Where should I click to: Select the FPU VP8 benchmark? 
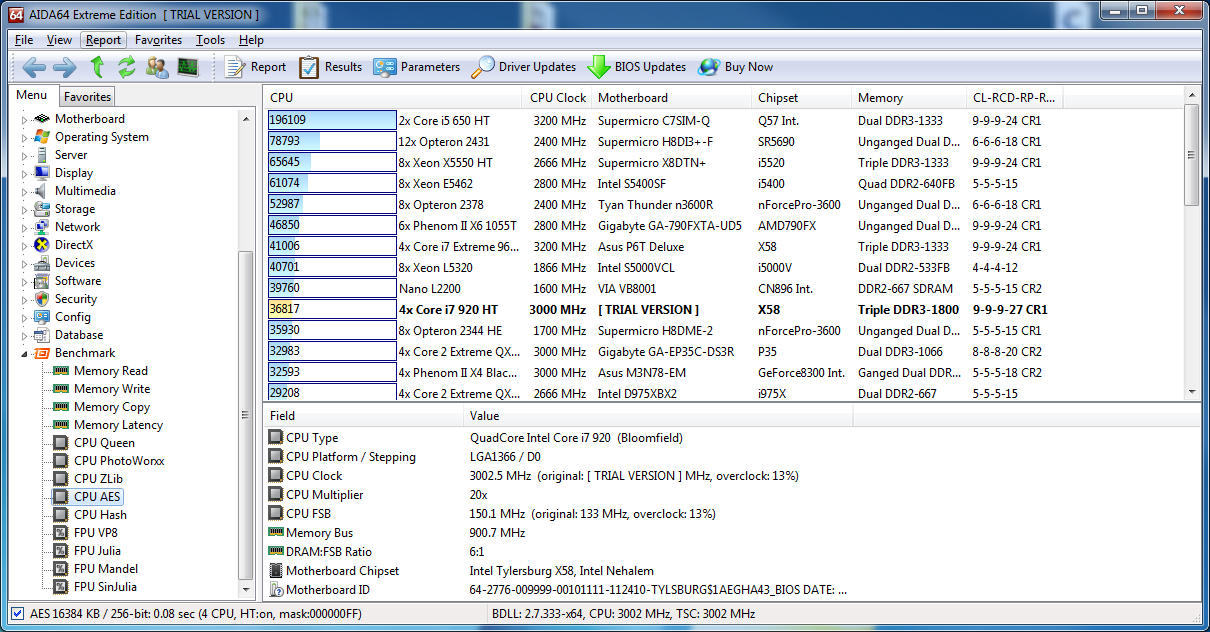(96, 533)
